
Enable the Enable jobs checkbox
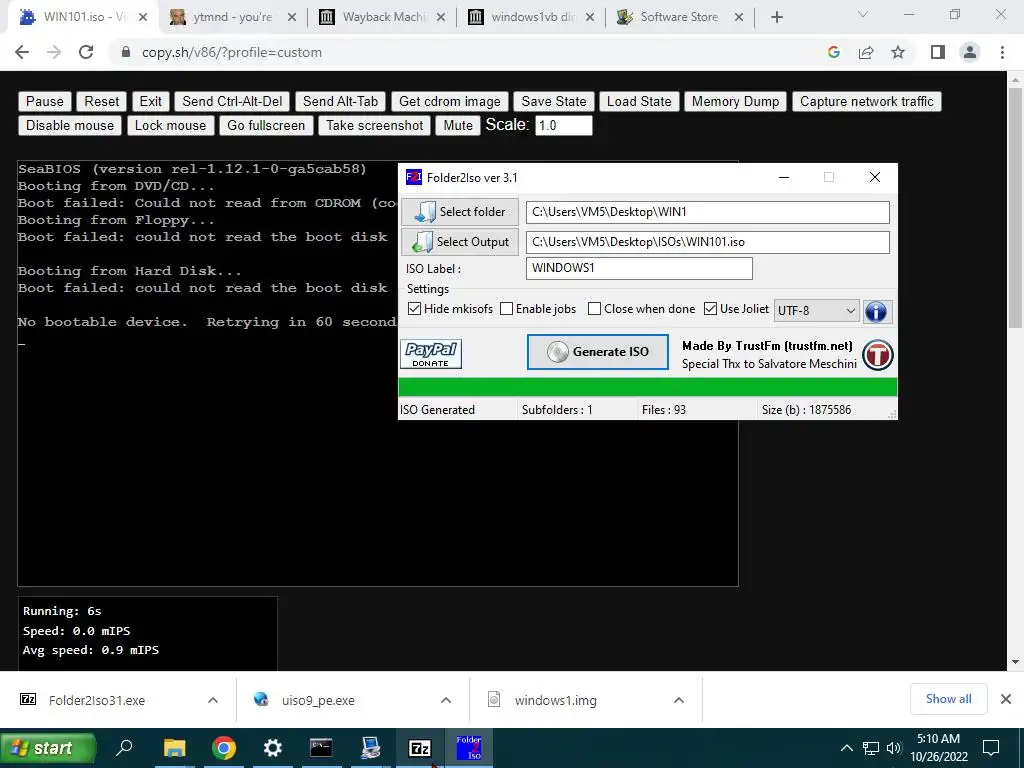[x=506, y=309]
